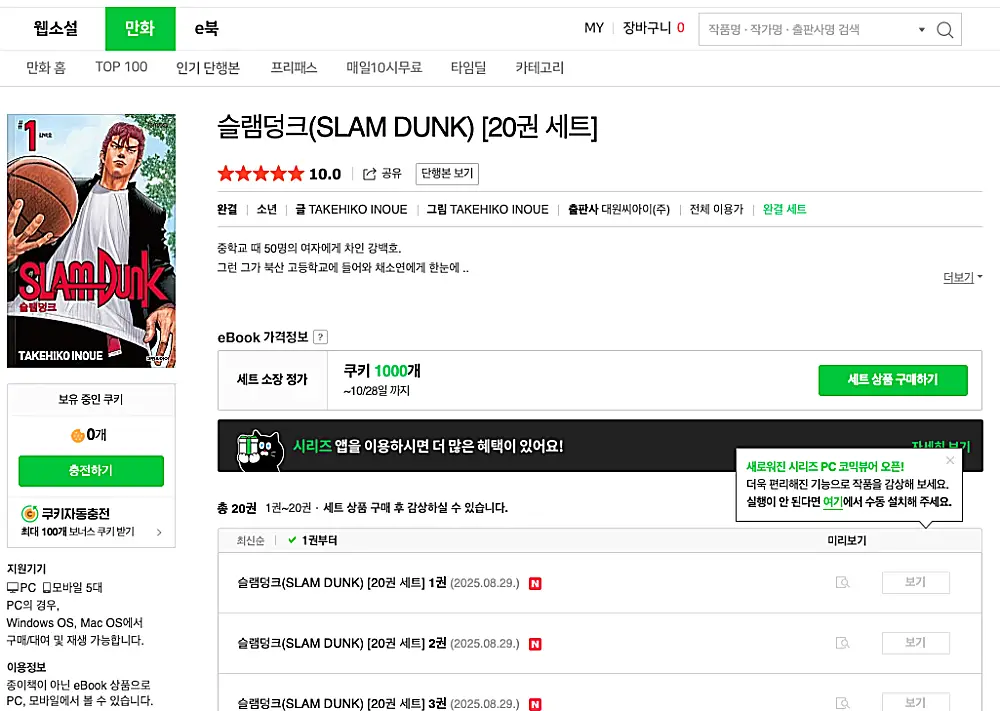
Task: Switch to the e북 tab
Action: tap(207, 28)
